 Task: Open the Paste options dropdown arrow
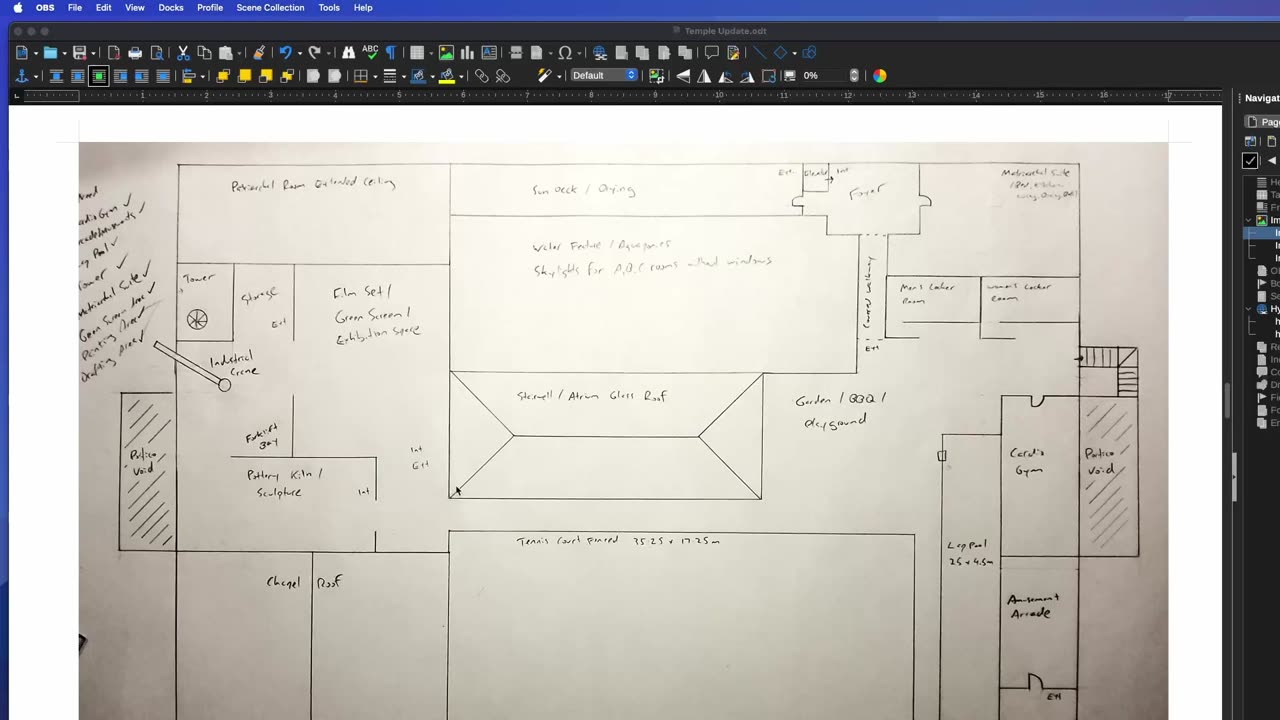[x=240, y=53]
